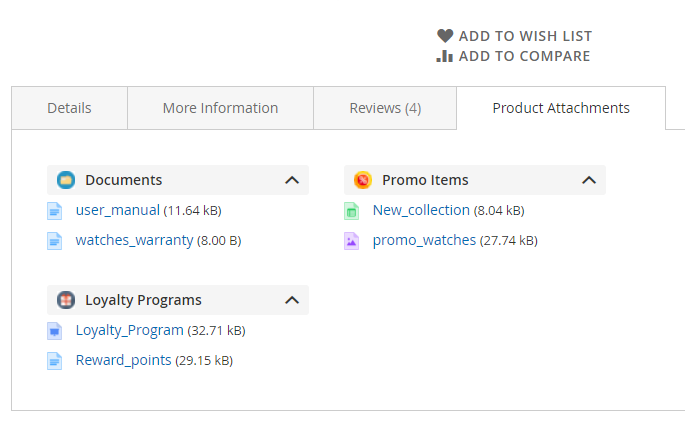The image size is (685, 424).
Task: Click the Documents folder category icon
Action: pyautogui.click(x=66, y=180)
